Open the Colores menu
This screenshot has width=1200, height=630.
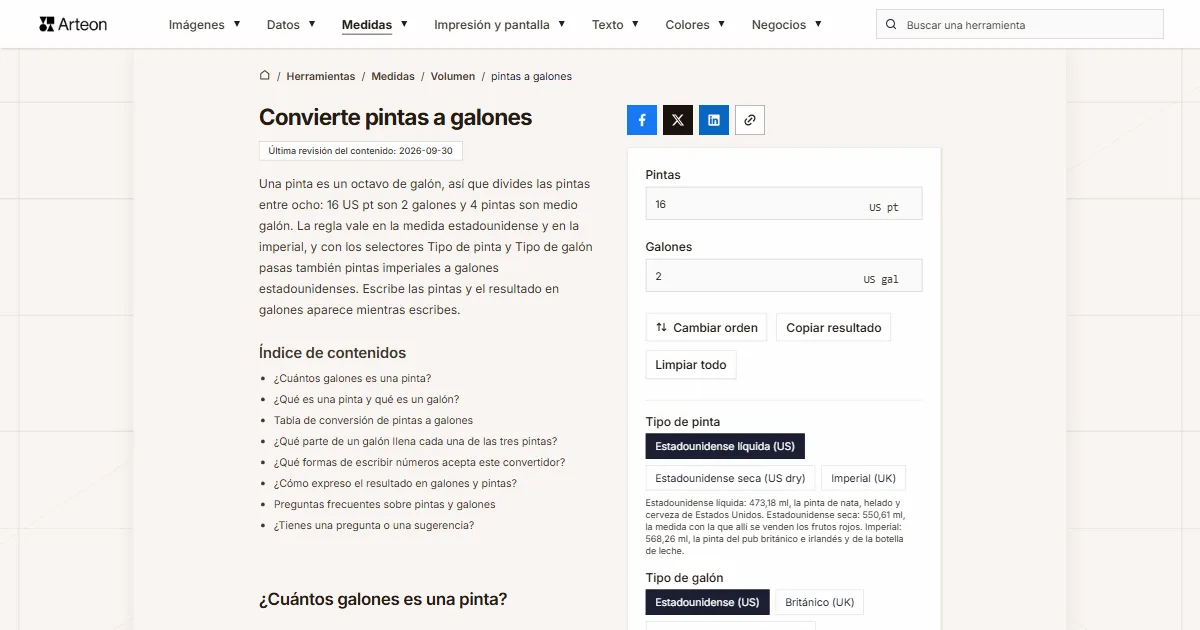696,25
